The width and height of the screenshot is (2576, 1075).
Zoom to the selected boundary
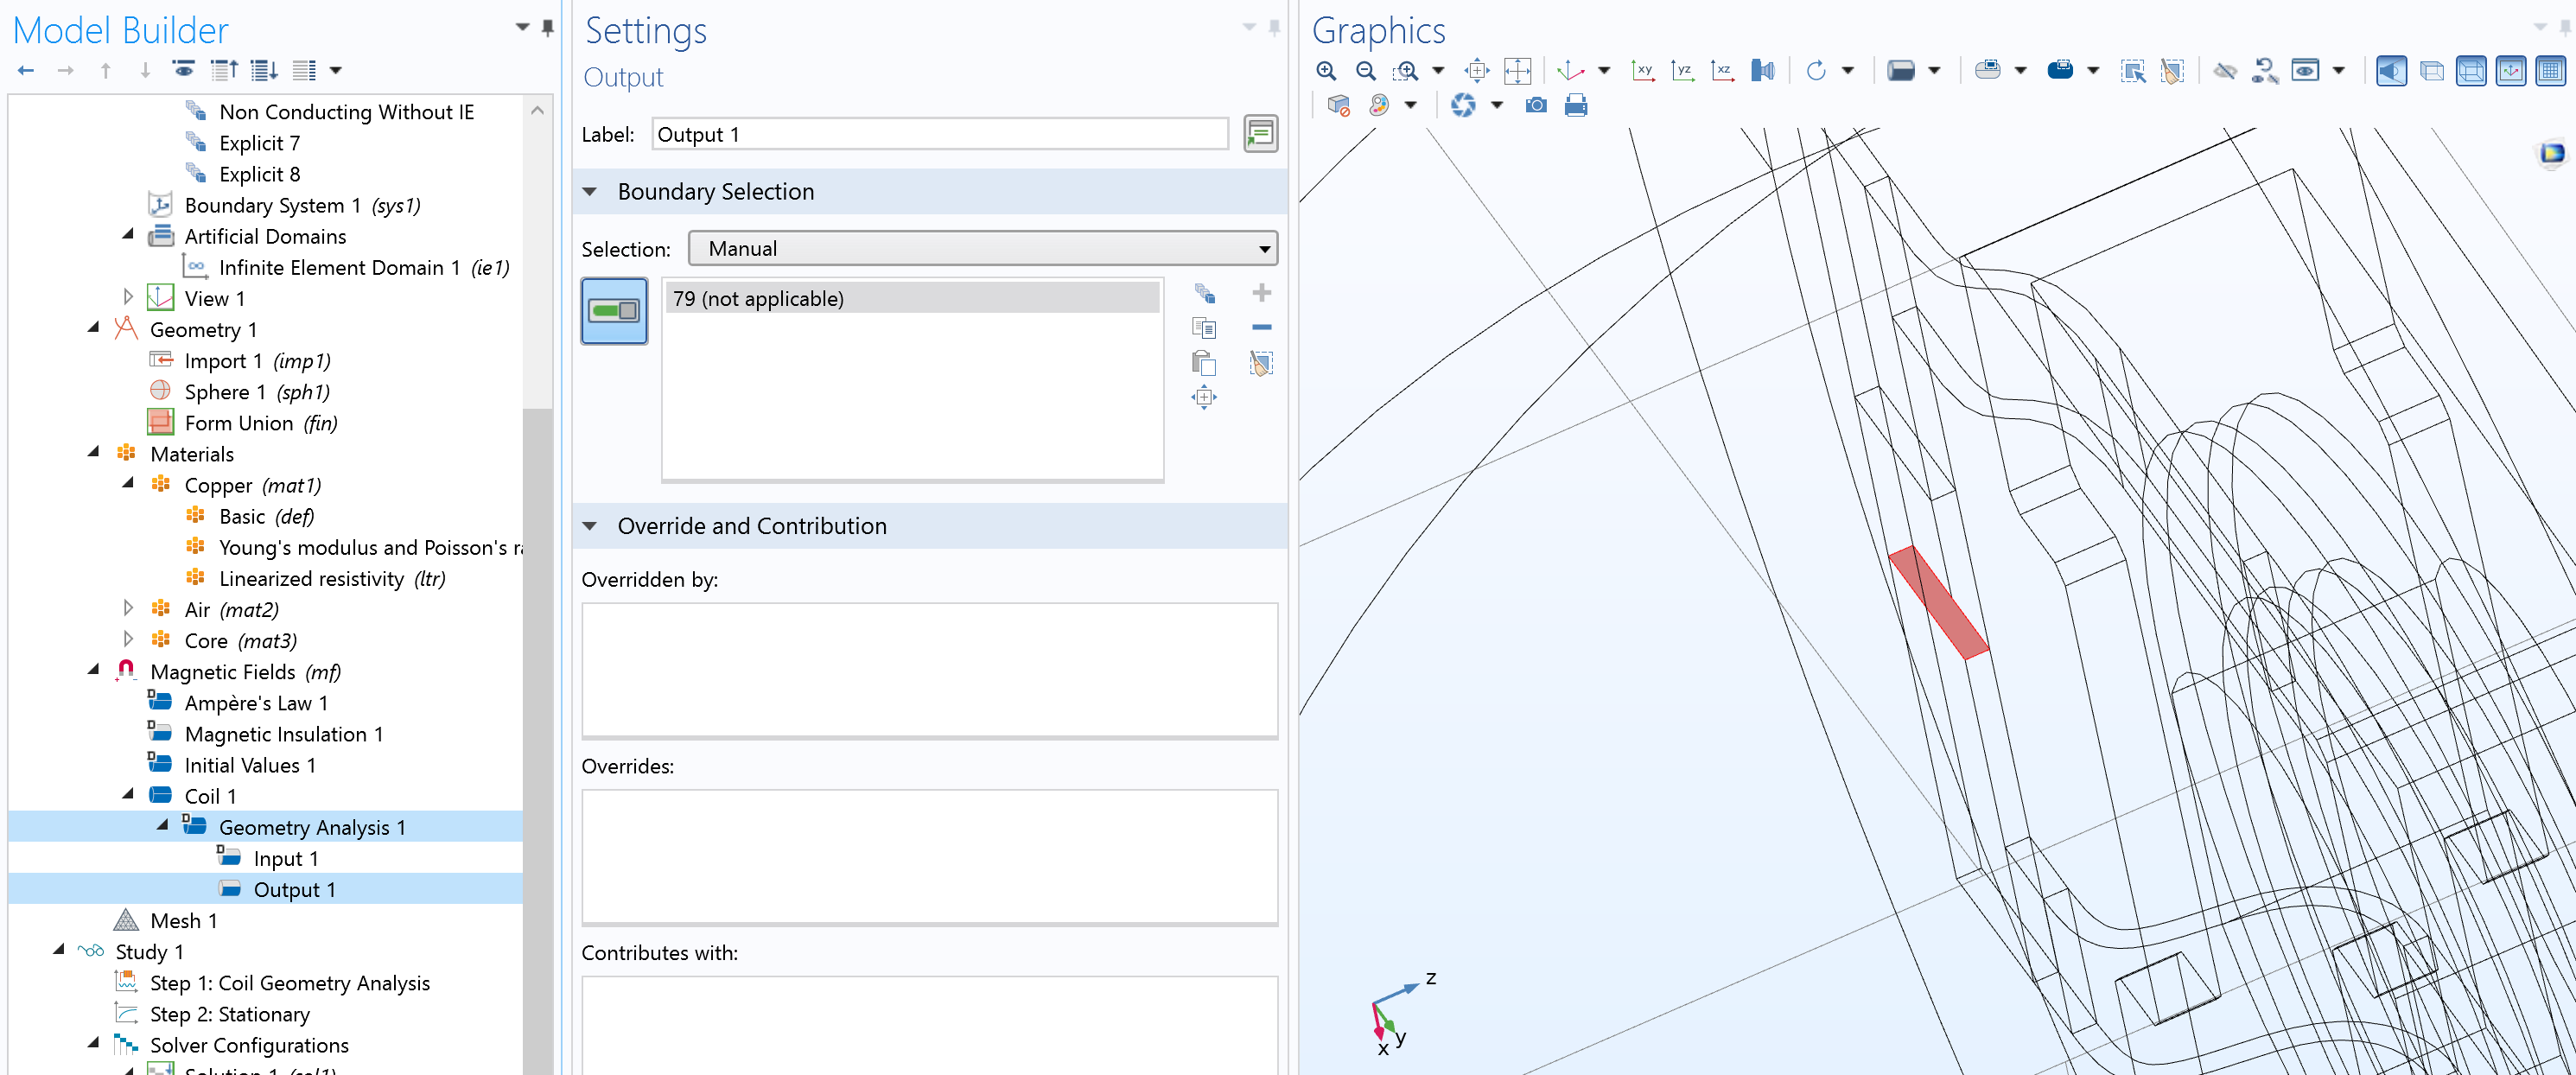click(1204, 397)
